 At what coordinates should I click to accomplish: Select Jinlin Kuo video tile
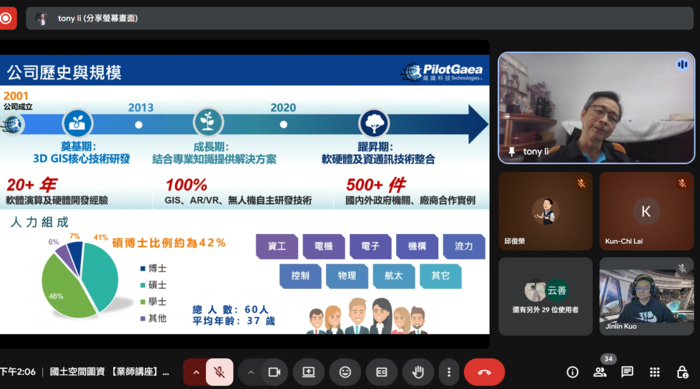[646, 296]
